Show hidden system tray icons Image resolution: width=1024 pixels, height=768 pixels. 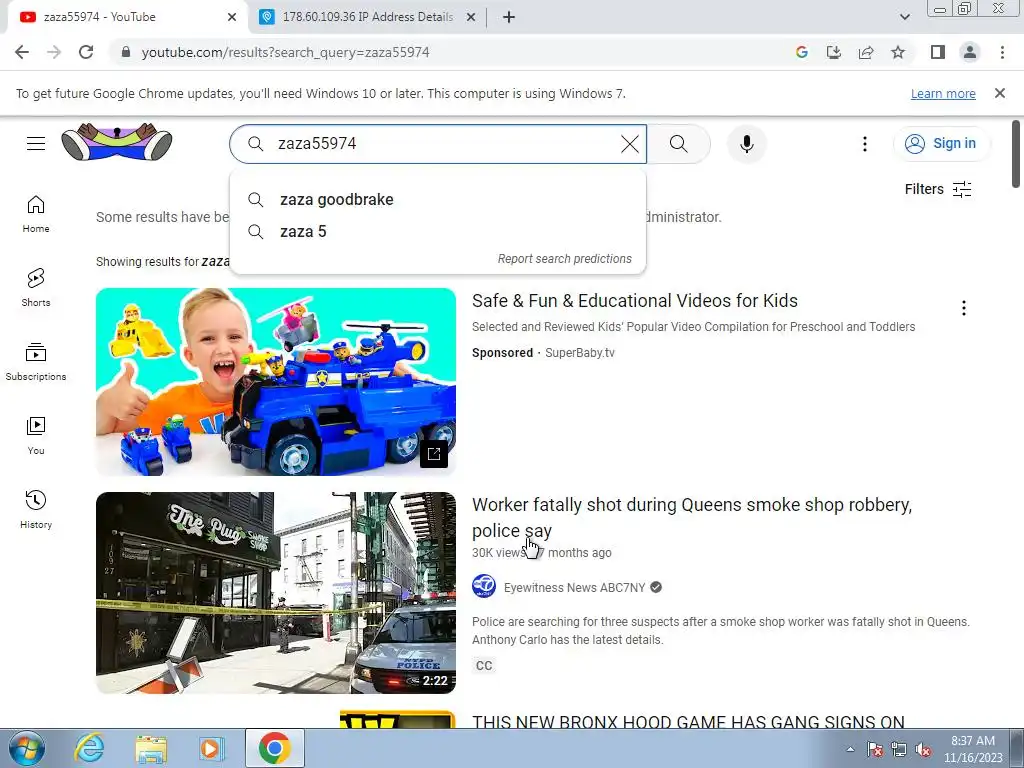pyautogui.click(x=850, y=749)
